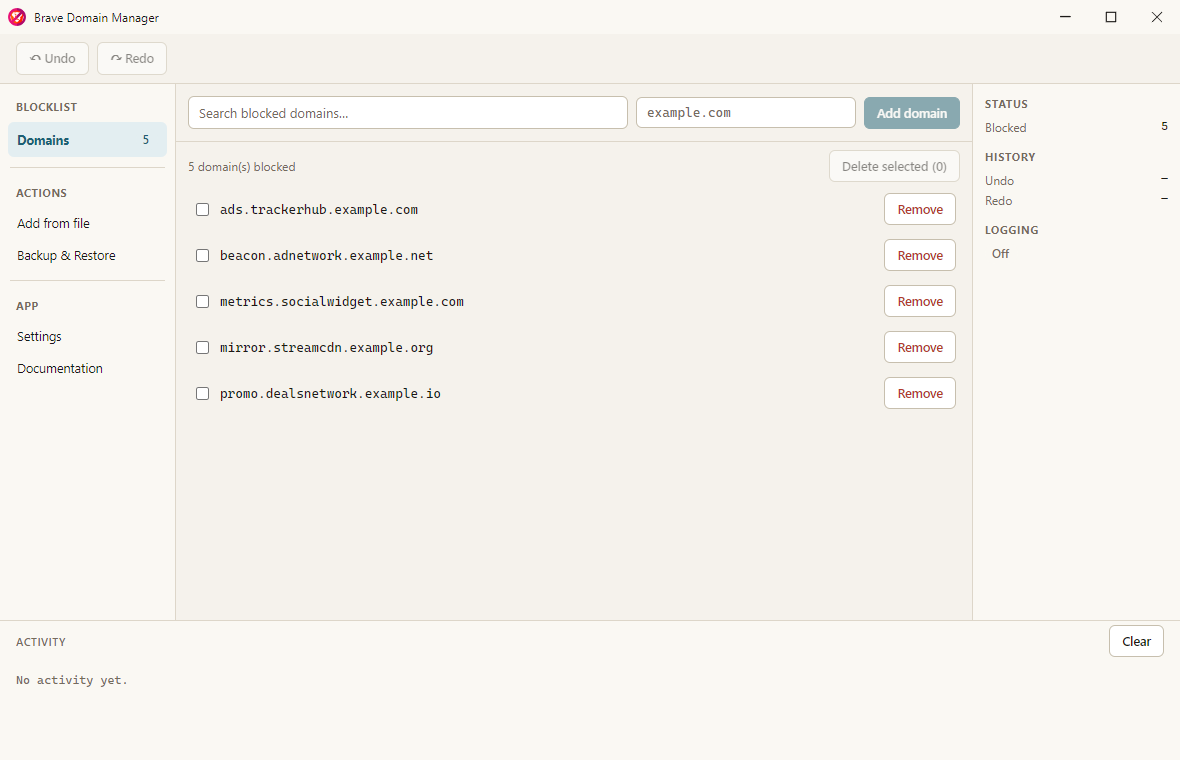Minimize the Brave Domain Manager window
This screenshot has height=760, width=1180.
[x=1065, y=17]
